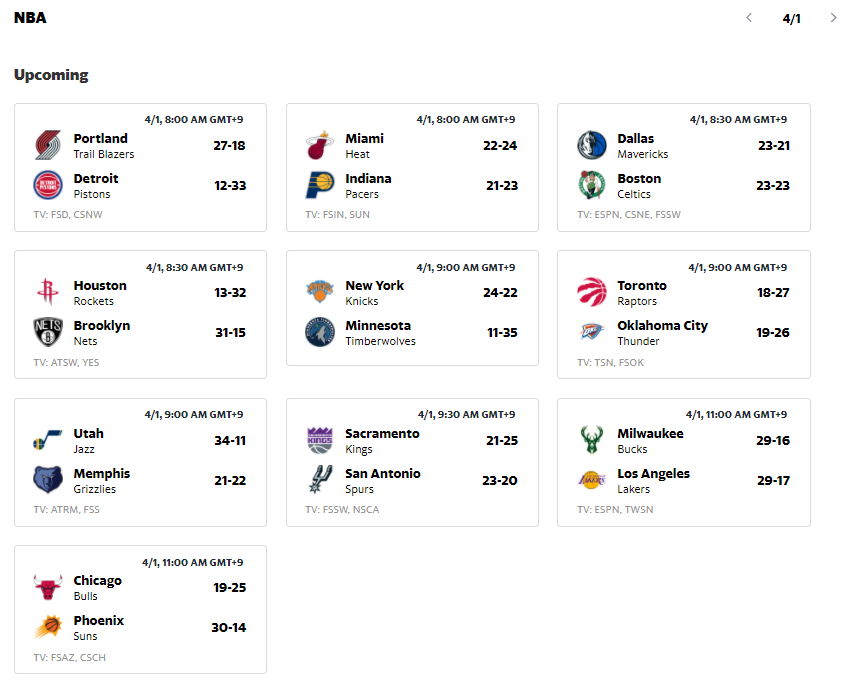Screen dimensions: 846x681
Task: Open the 4/1 date selector
Action: tap(791, 18)
